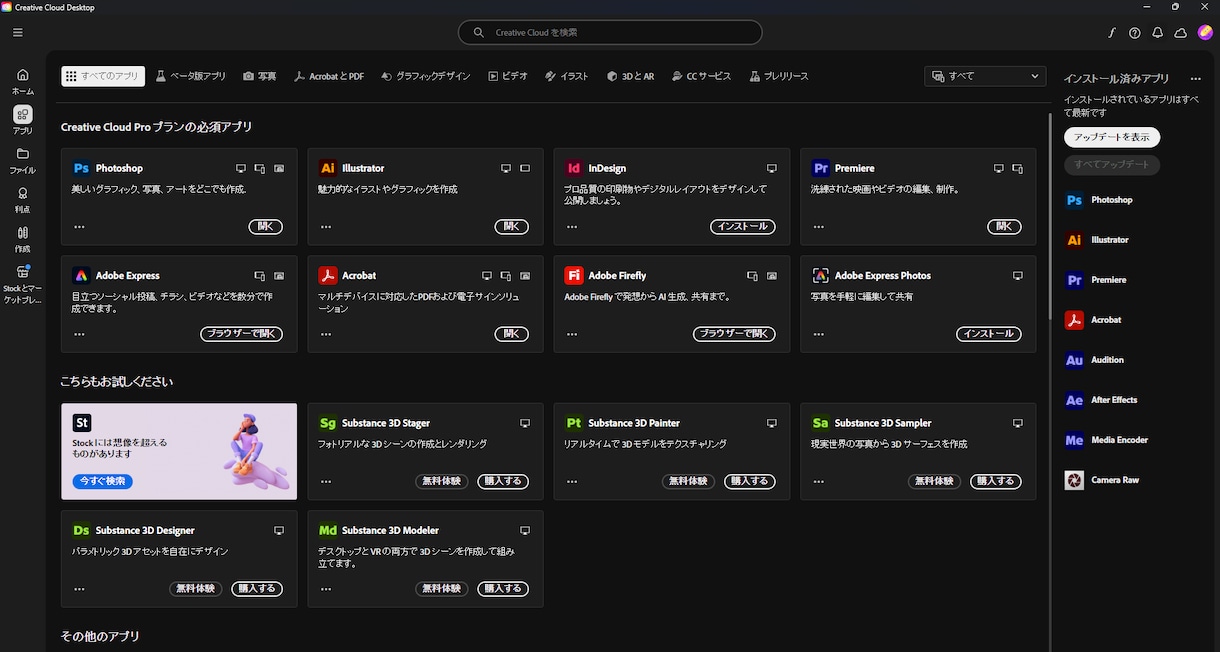This screenshot has height=652, width=1220.
Task: Click the Creative Cloud search field
Action: click(x=610, y=33)
